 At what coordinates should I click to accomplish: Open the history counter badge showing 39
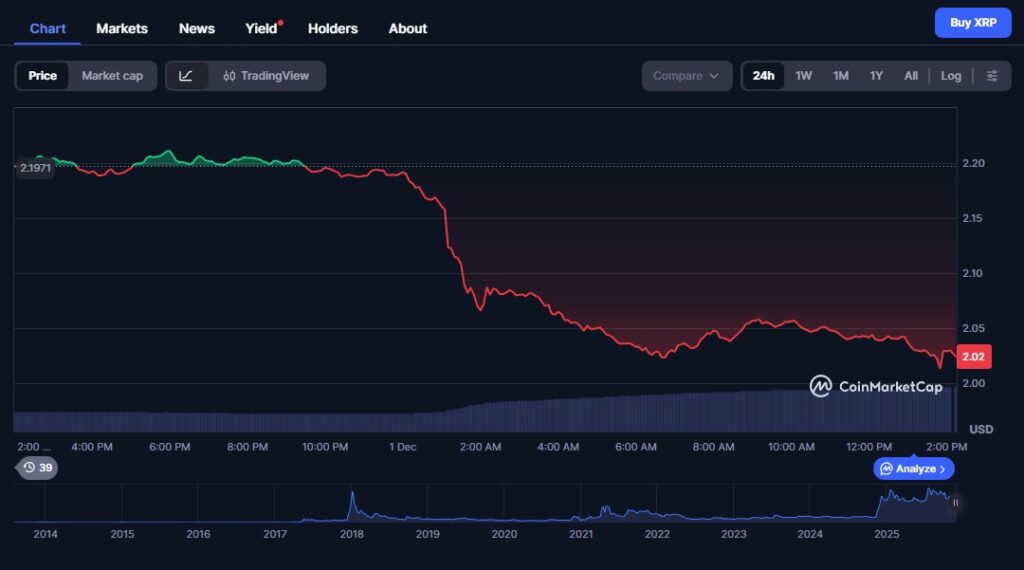37,467
